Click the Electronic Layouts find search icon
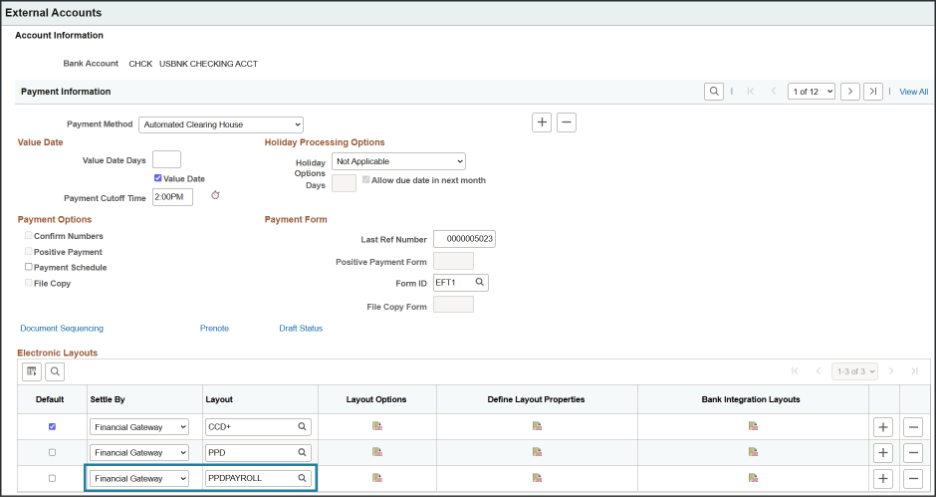Image resolution: width=936 pixels, height=498 pixels. 54,372
